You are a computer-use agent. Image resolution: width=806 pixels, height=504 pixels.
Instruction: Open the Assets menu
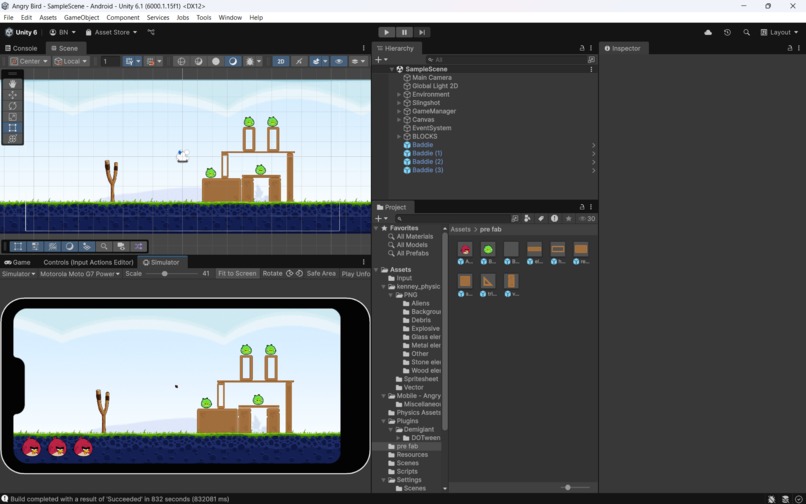tap(48, 17)
